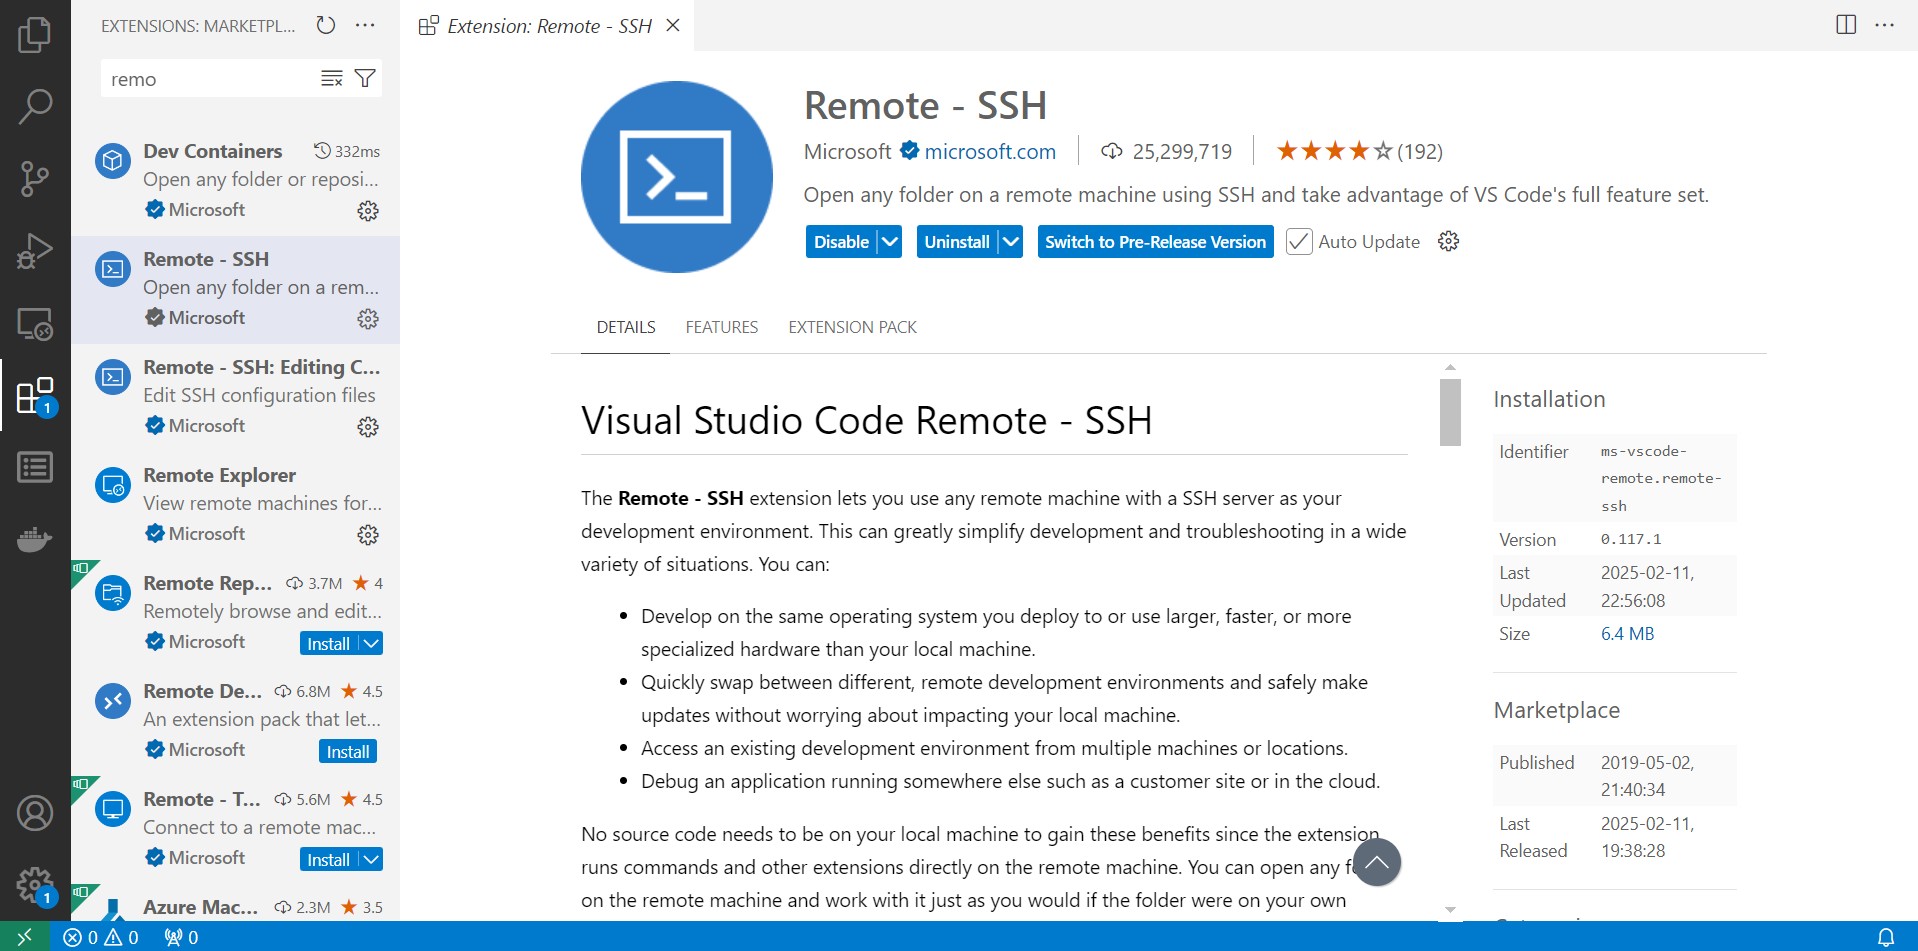Open the Remote Explorer icon
Viewport: 1918px width, 951px height.
pyautogui.click(x=35, y=324)
